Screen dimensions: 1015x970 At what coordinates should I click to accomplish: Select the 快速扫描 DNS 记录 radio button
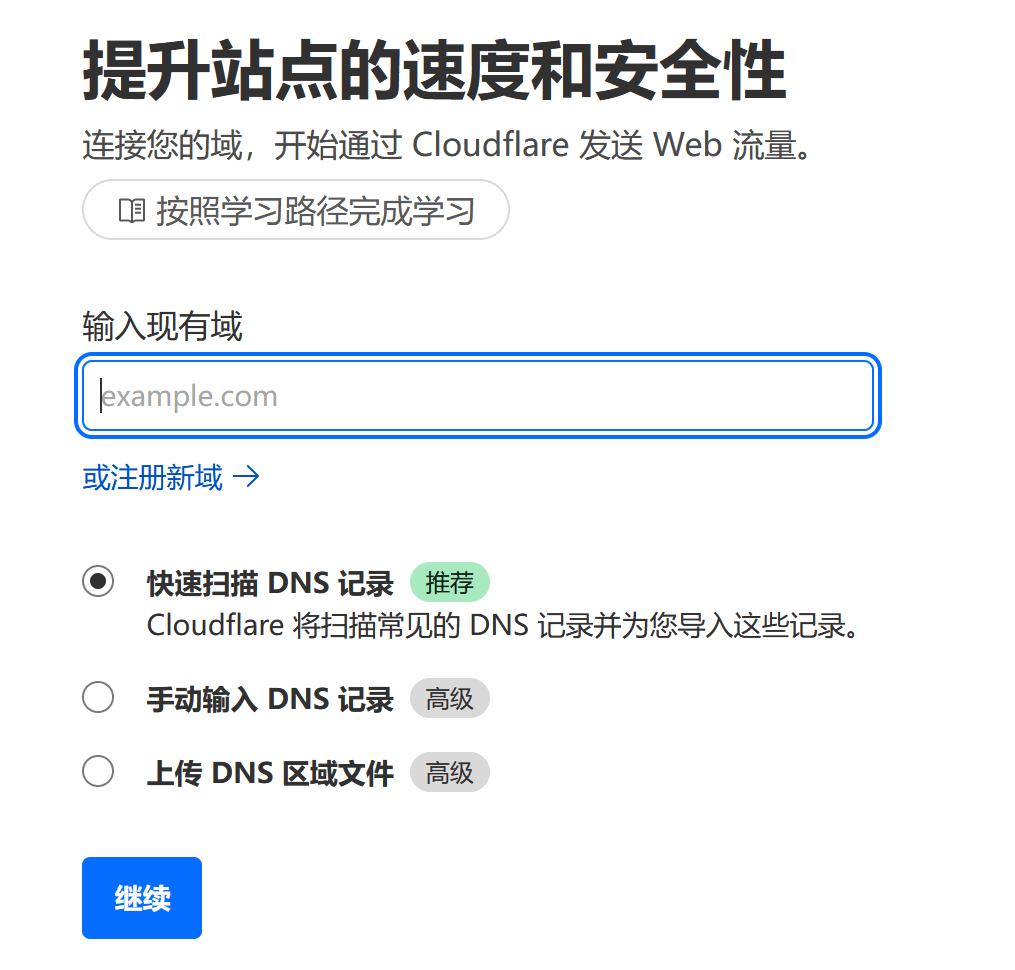tap(98, 581)
